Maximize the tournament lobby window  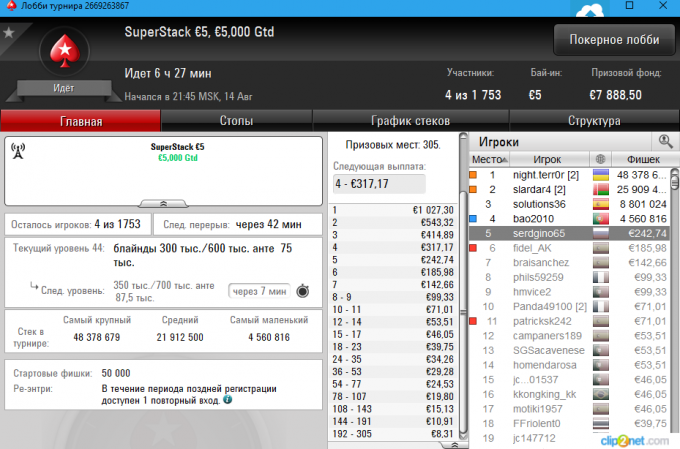pos(629,6)
